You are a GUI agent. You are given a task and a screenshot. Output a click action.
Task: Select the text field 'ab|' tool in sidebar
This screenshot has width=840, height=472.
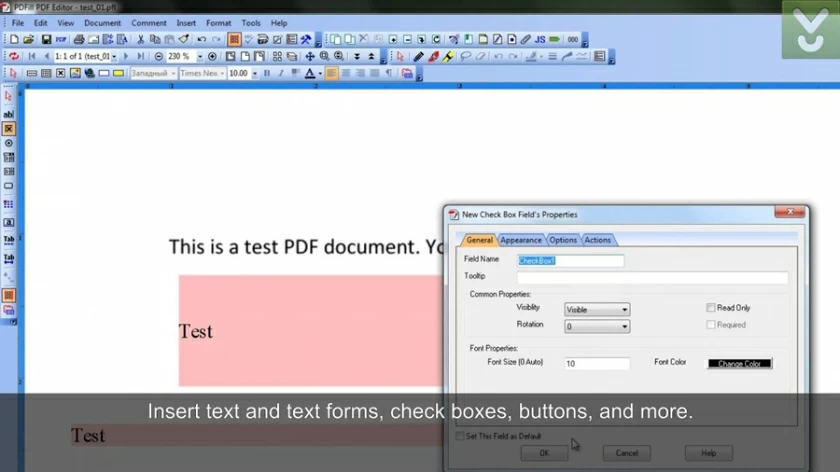[9, 114]
